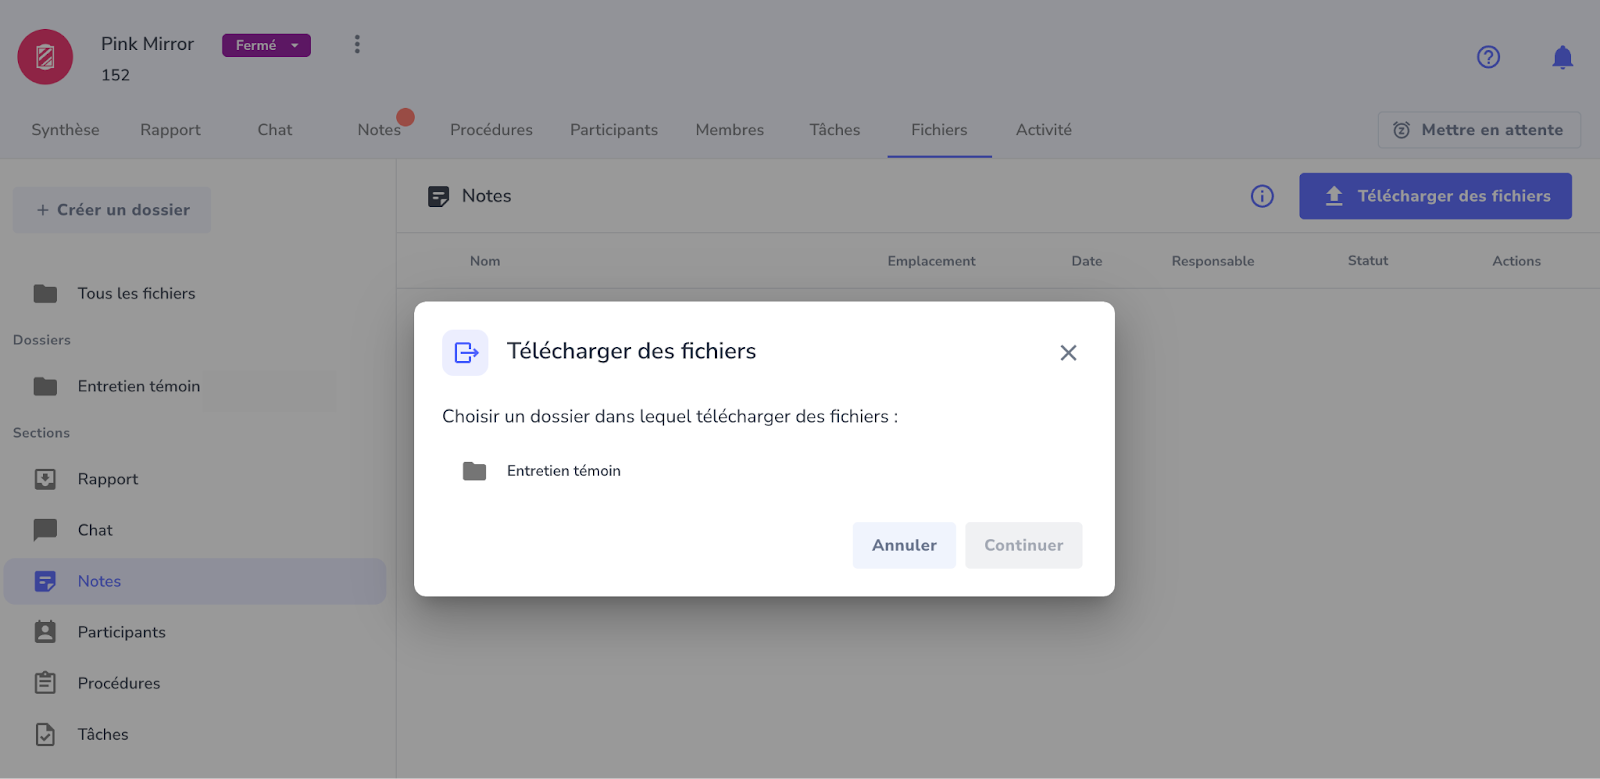Click the Créer un dossier button
This screenshot has width=1600, height=779.
point(112,210)
